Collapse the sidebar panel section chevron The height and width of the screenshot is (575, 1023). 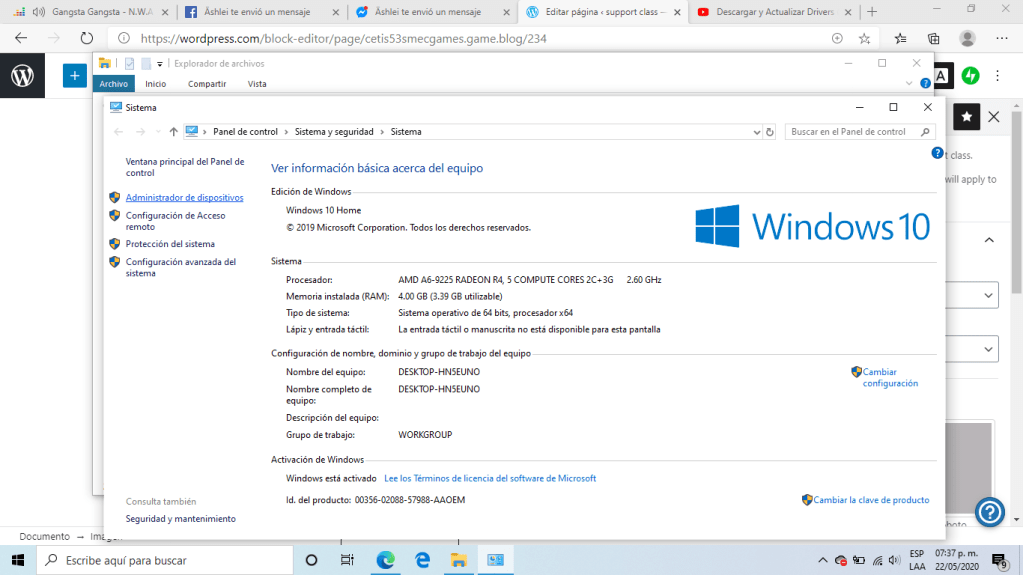(x=989, y=240)
